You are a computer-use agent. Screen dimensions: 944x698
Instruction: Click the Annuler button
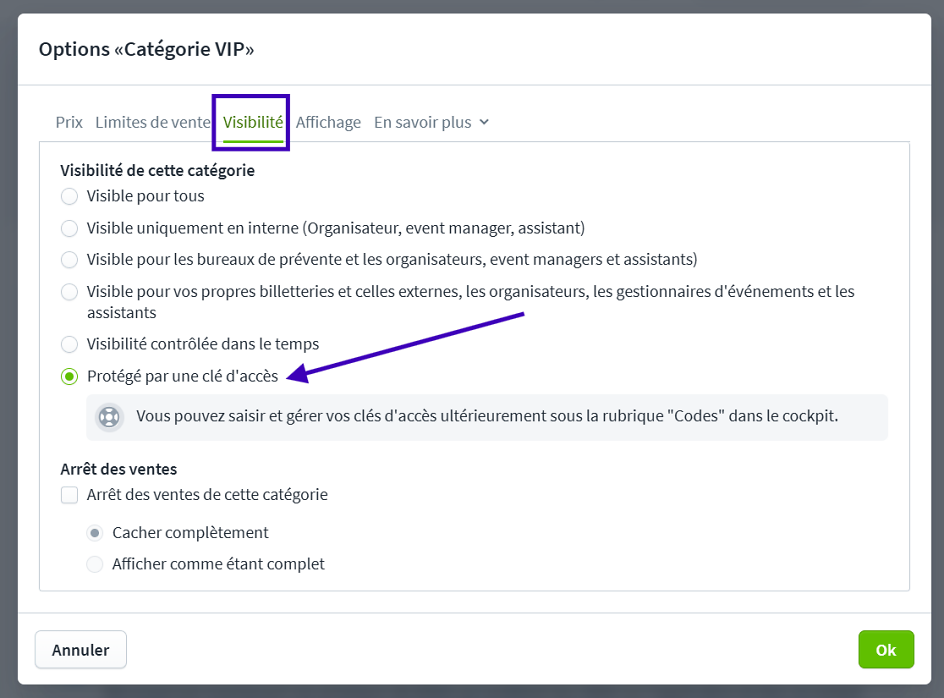tap(80, 650)
